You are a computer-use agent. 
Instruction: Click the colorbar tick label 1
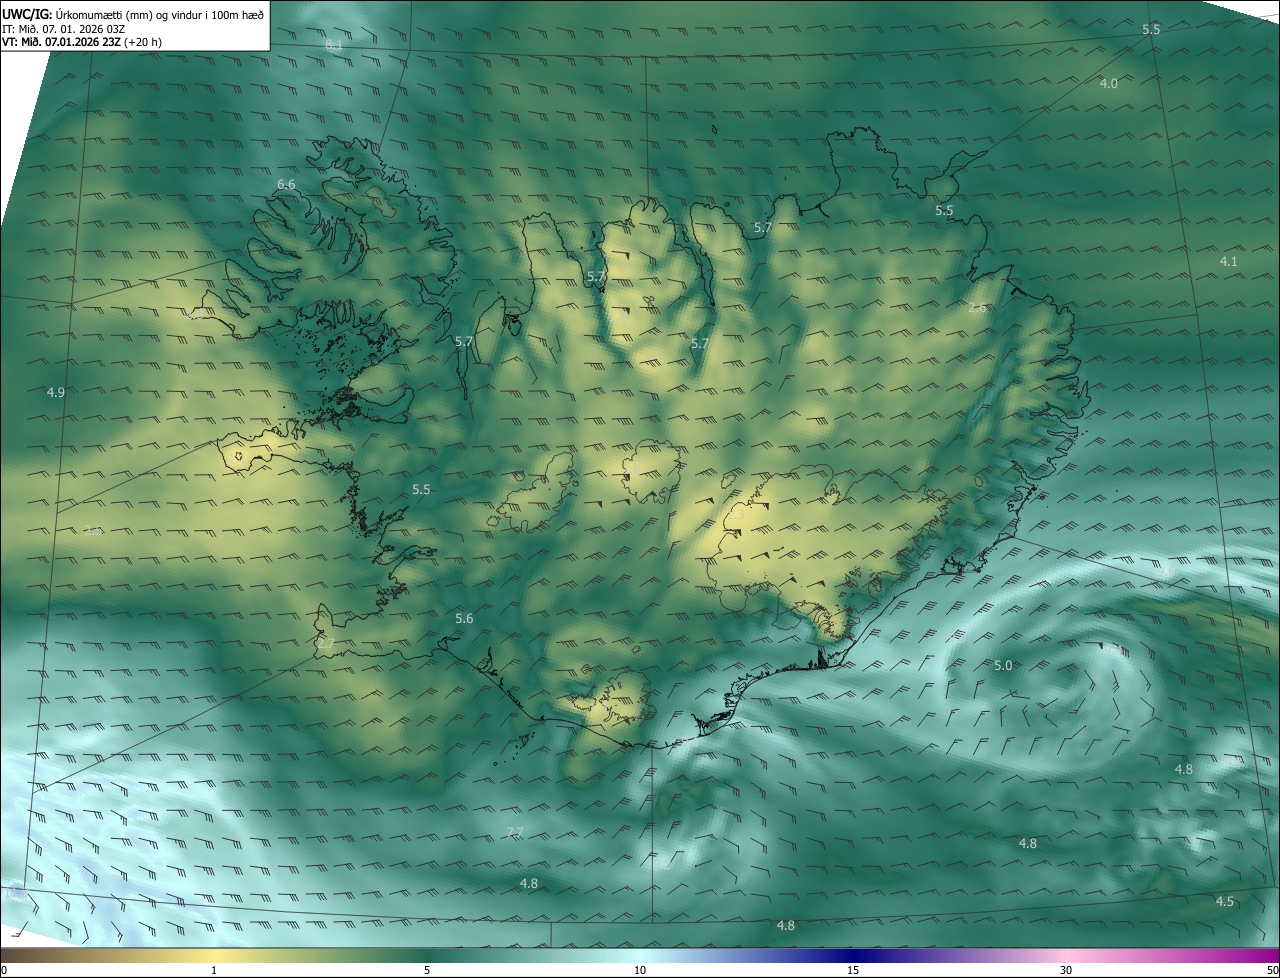[x=214, y=971]
